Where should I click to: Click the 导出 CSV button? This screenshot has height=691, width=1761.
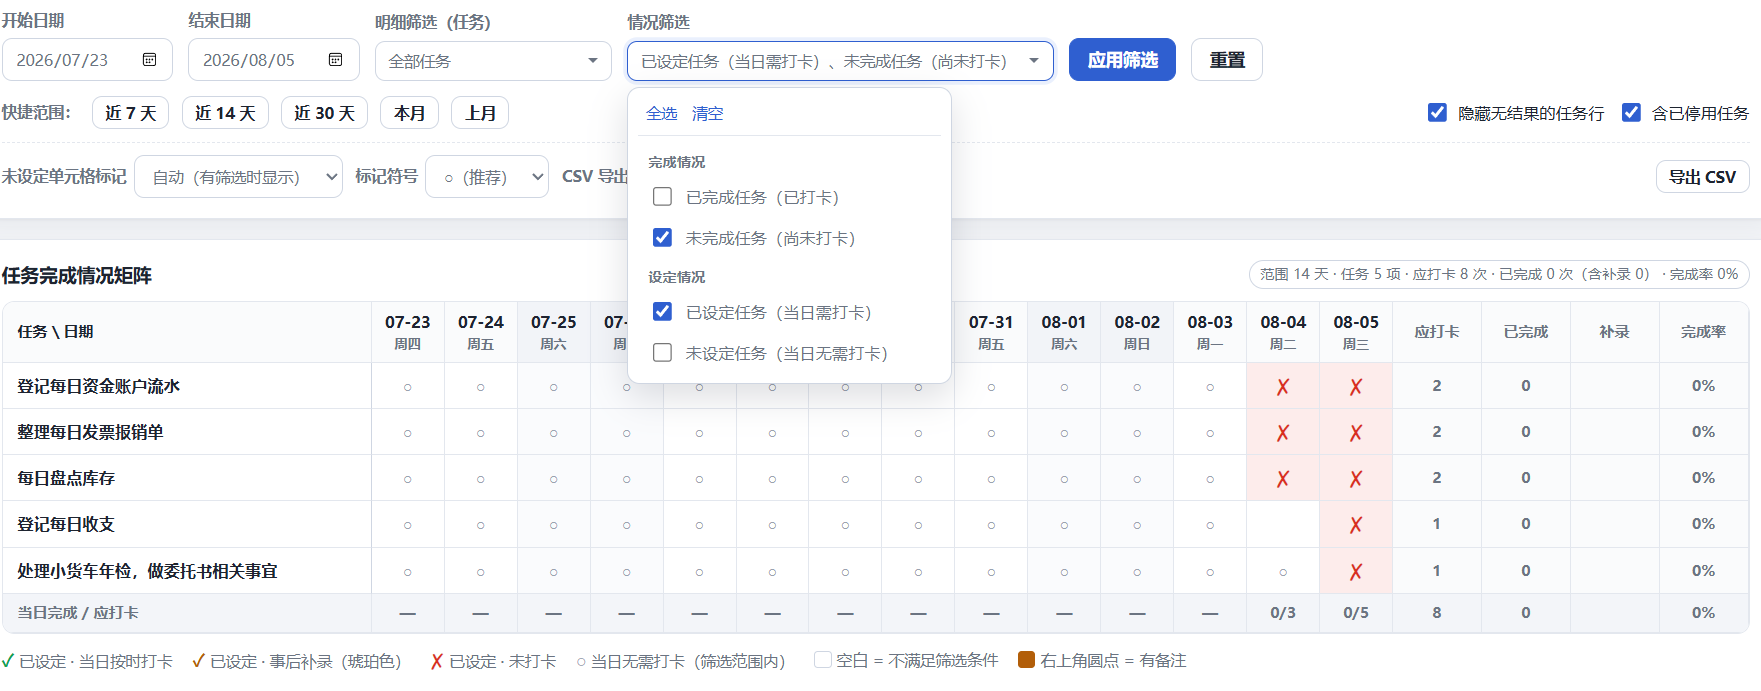(x=1702, y=177)
